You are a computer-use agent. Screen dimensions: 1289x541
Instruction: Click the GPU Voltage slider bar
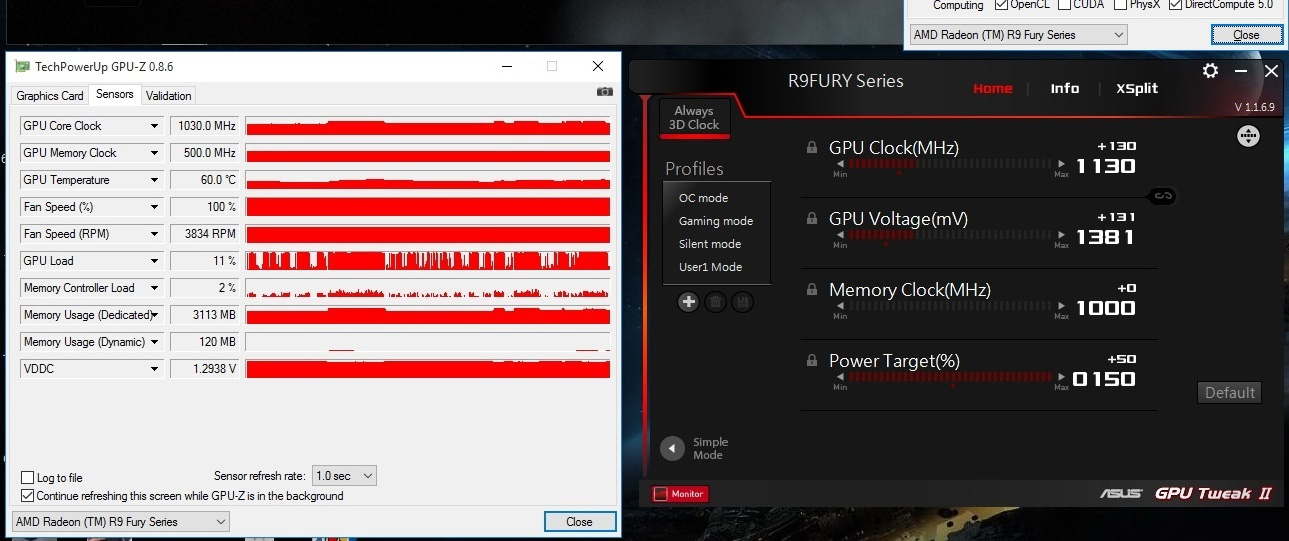tap(949, 235)
